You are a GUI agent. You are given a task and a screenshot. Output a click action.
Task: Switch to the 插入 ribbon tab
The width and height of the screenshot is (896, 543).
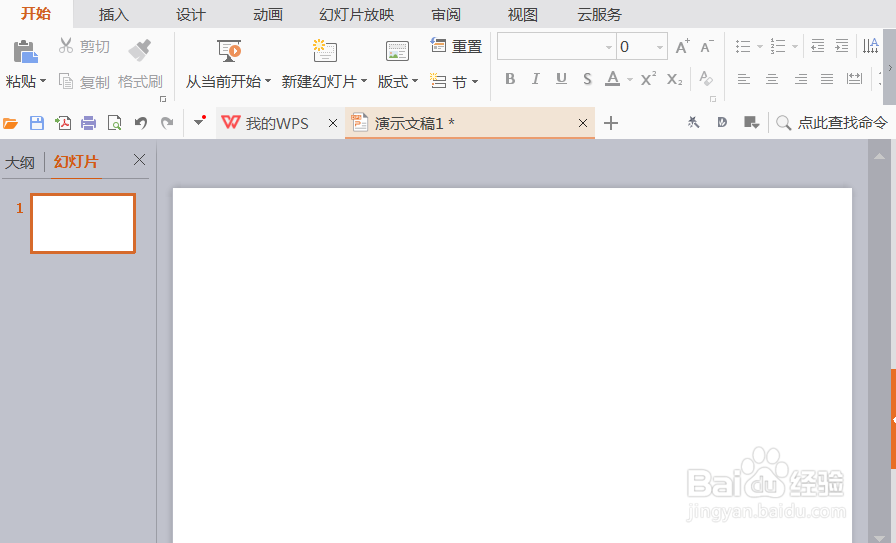114,14
